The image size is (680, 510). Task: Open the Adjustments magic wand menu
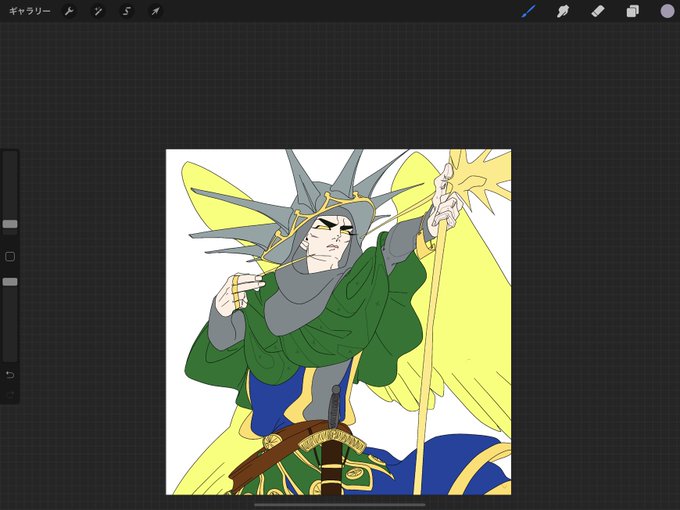(x=98, y=11)
